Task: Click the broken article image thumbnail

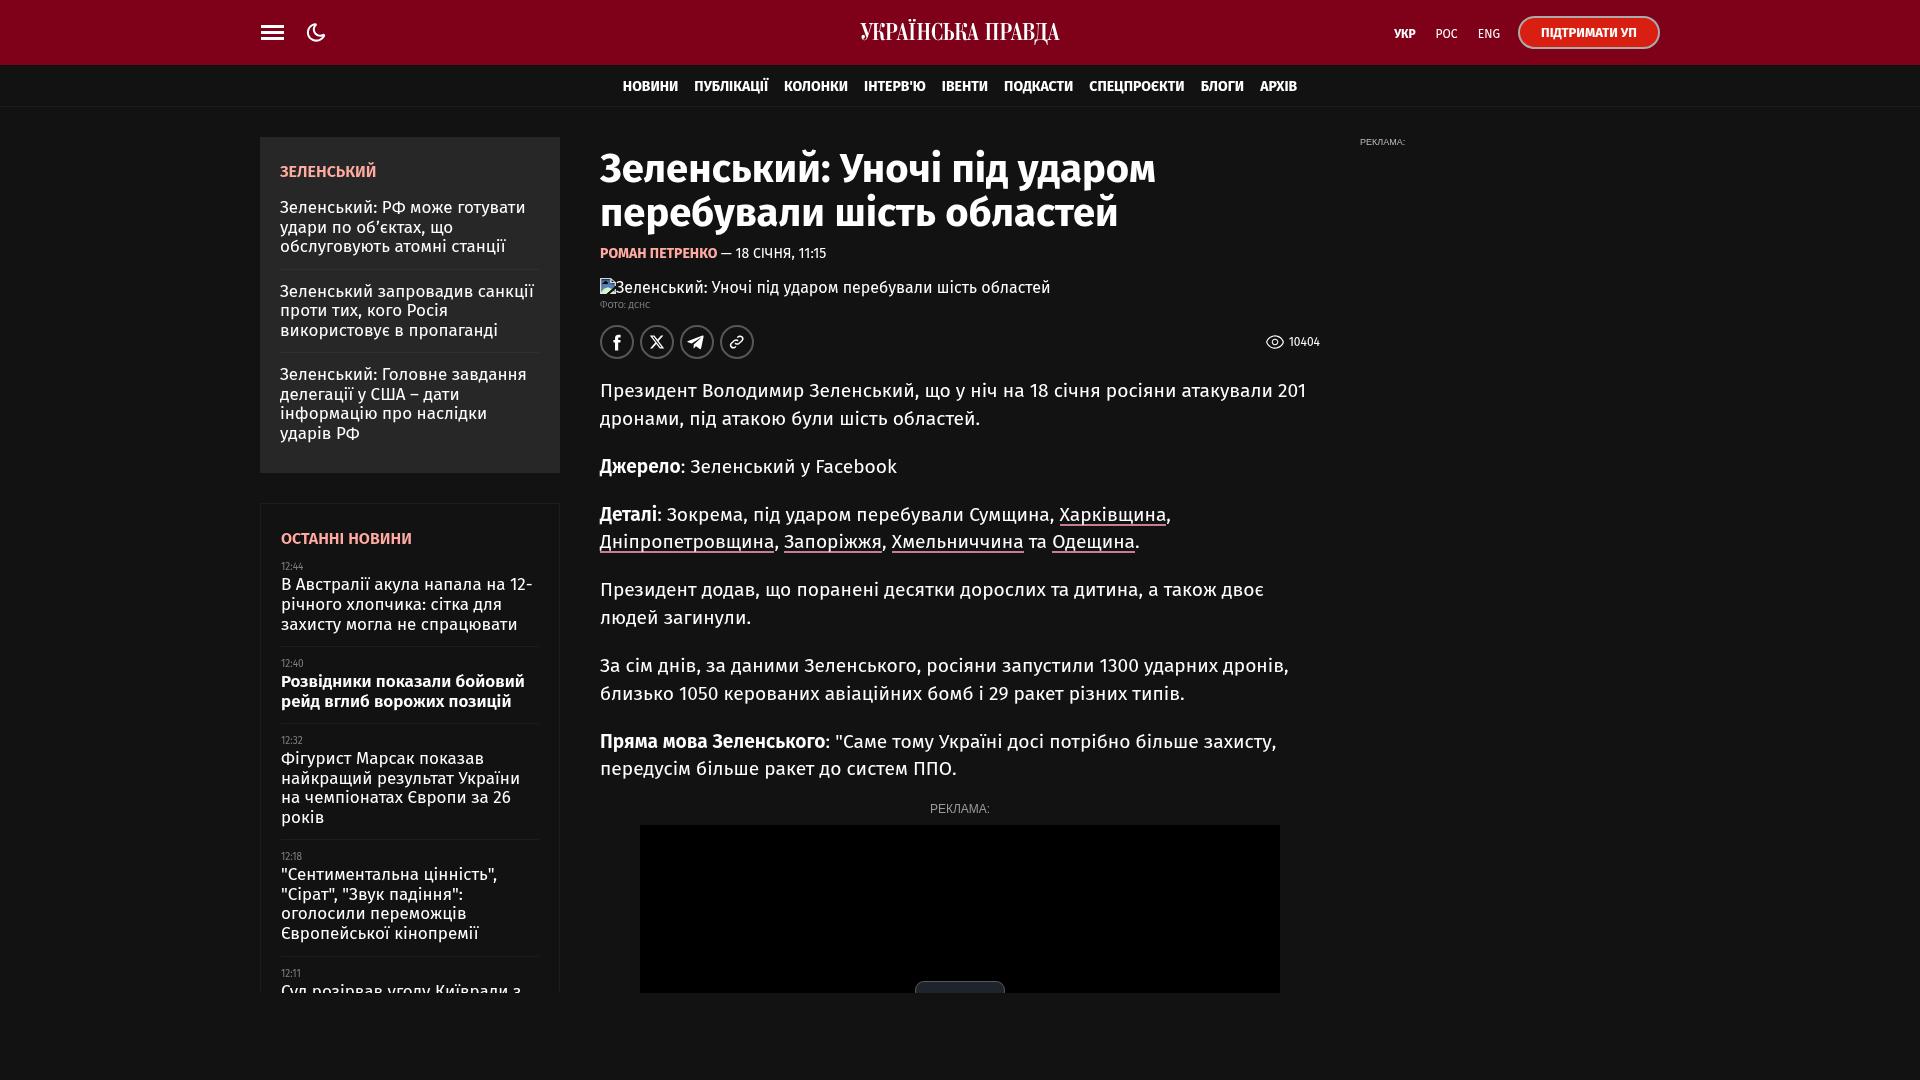Action: [x=607, y=287]
